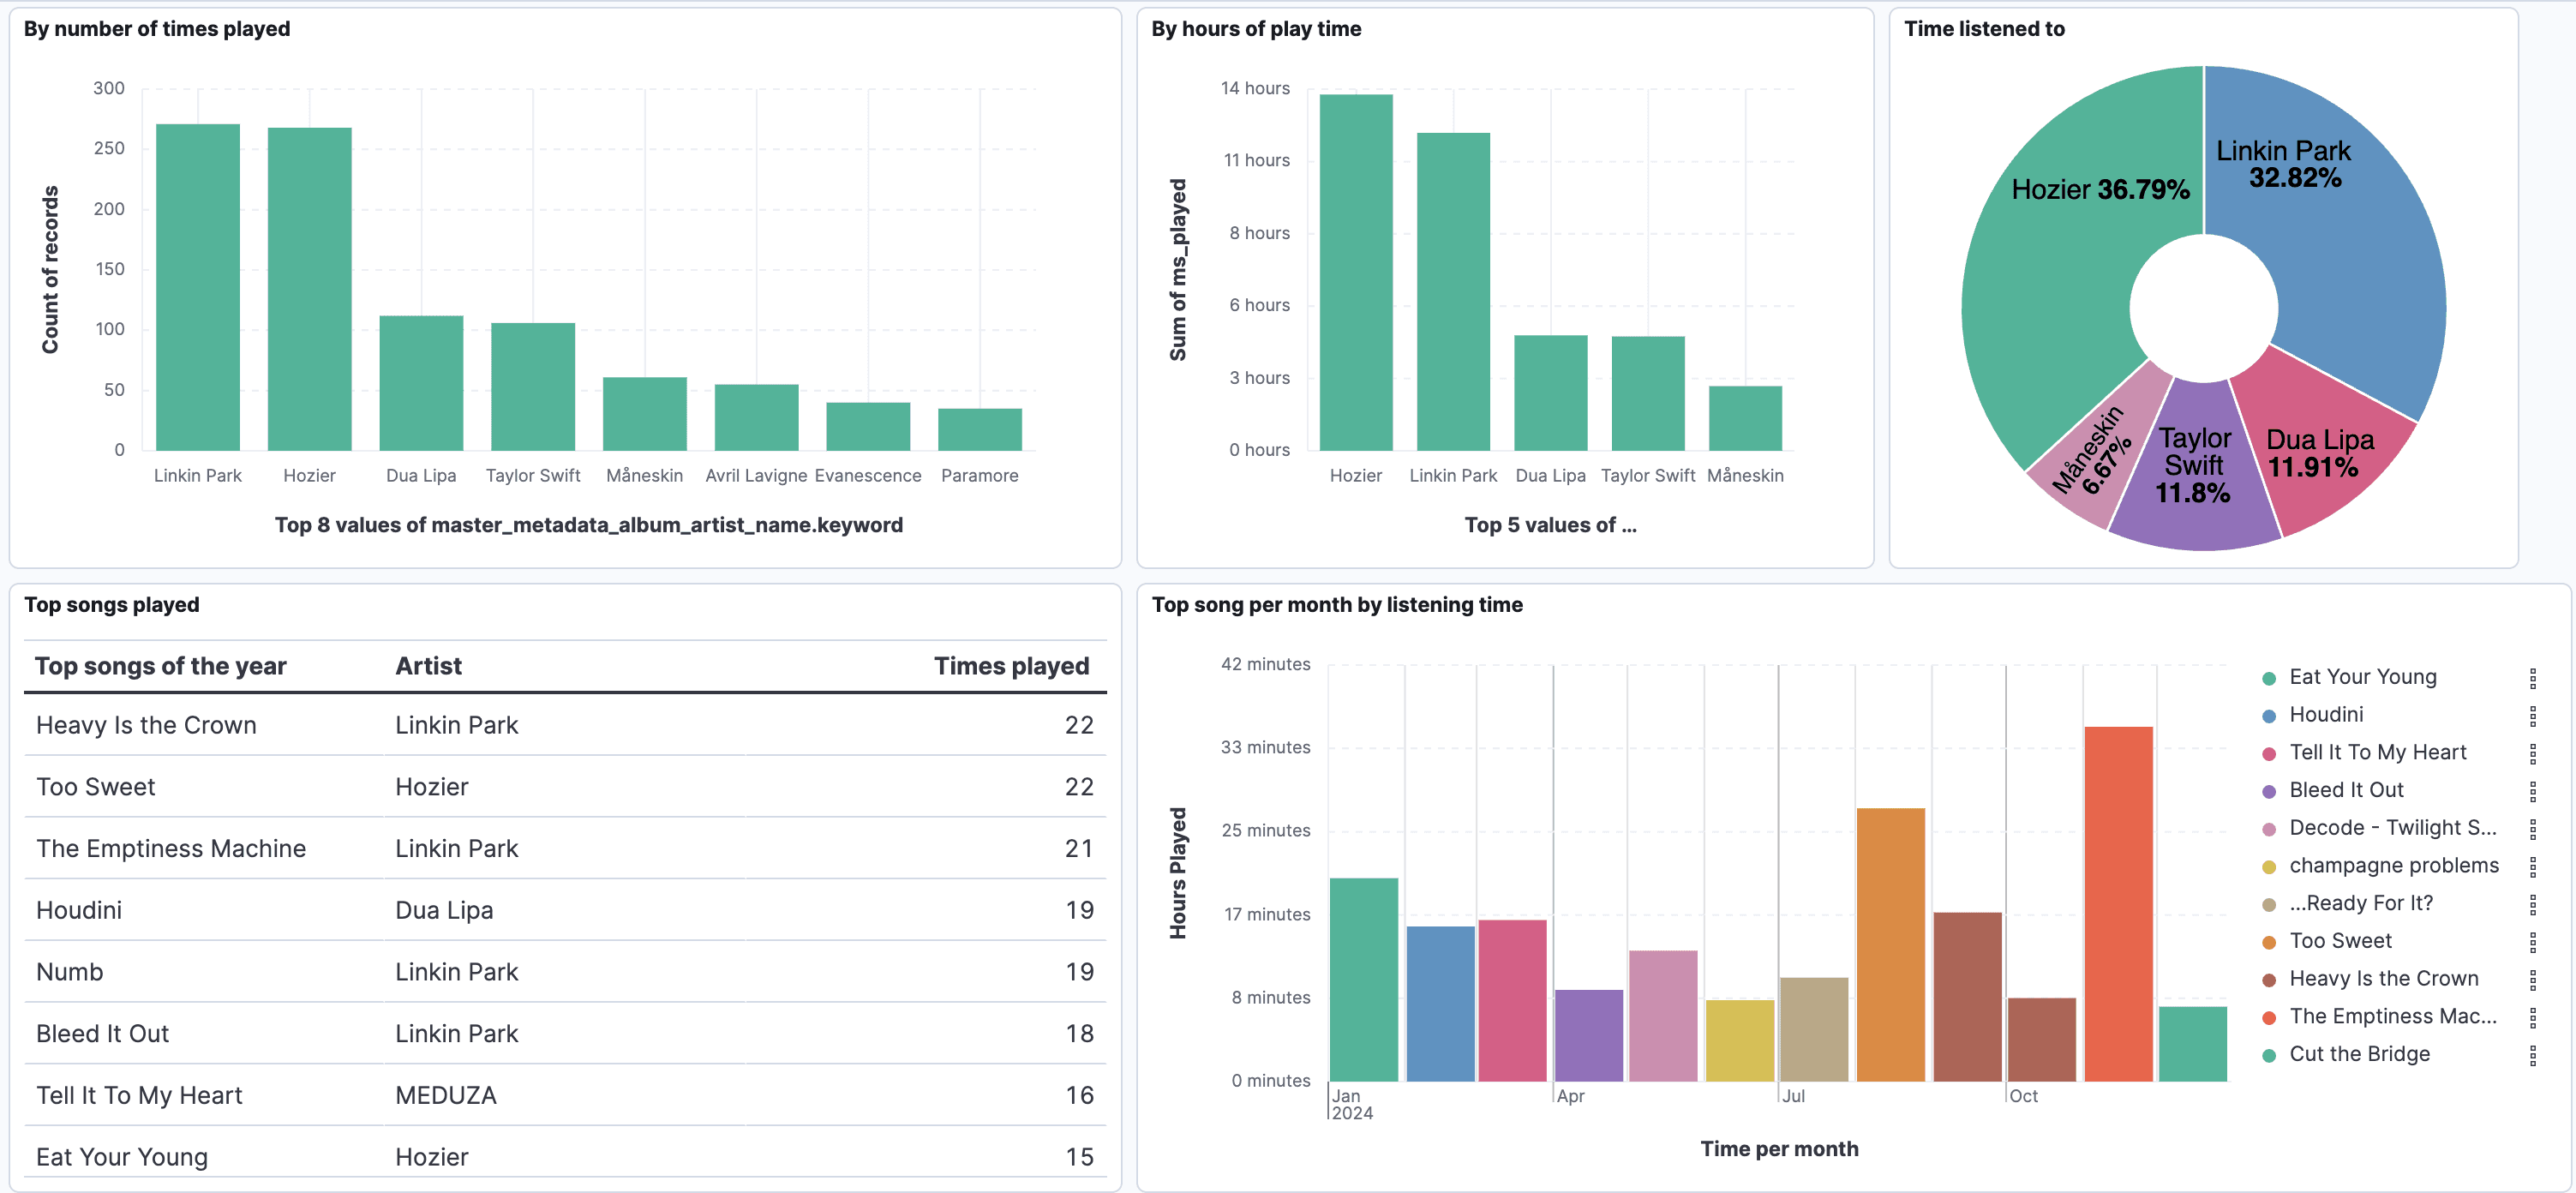Open legend actions for Too Sweet
This screenshot has height=1193, width=2576.
click(2534, 940)
